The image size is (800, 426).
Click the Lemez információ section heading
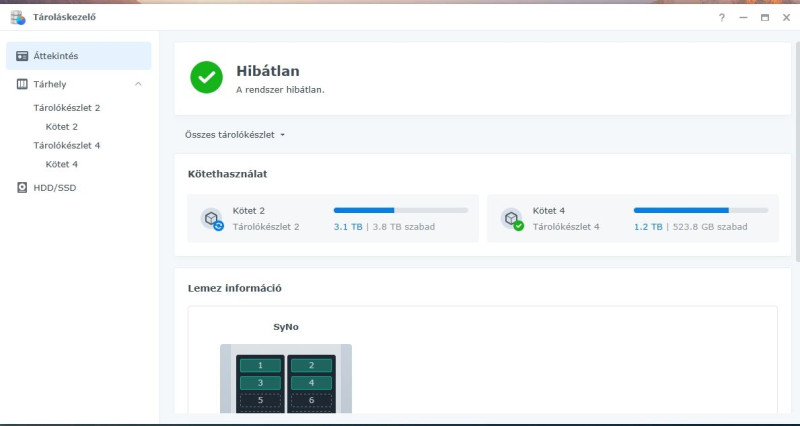pos(235,288)
